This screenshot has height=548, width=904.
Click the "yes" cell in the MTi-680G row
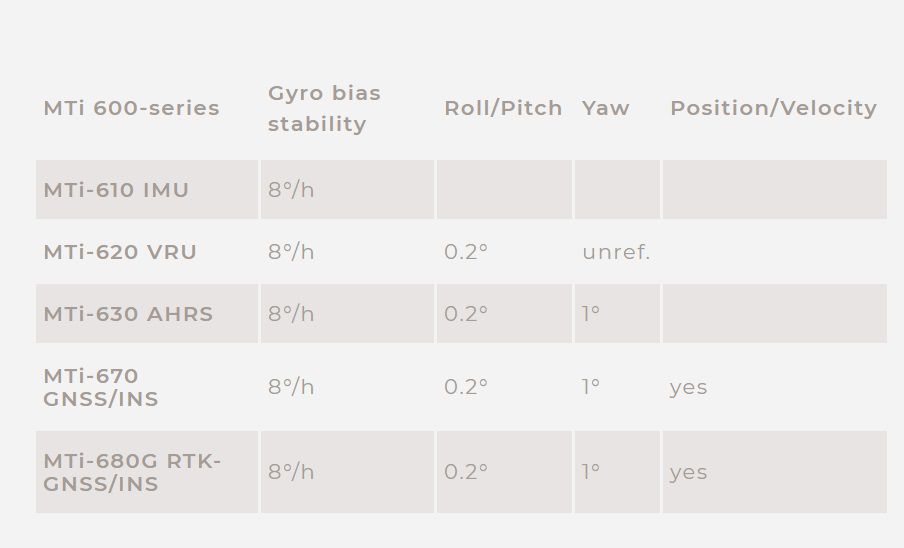[x=689, y=472]
